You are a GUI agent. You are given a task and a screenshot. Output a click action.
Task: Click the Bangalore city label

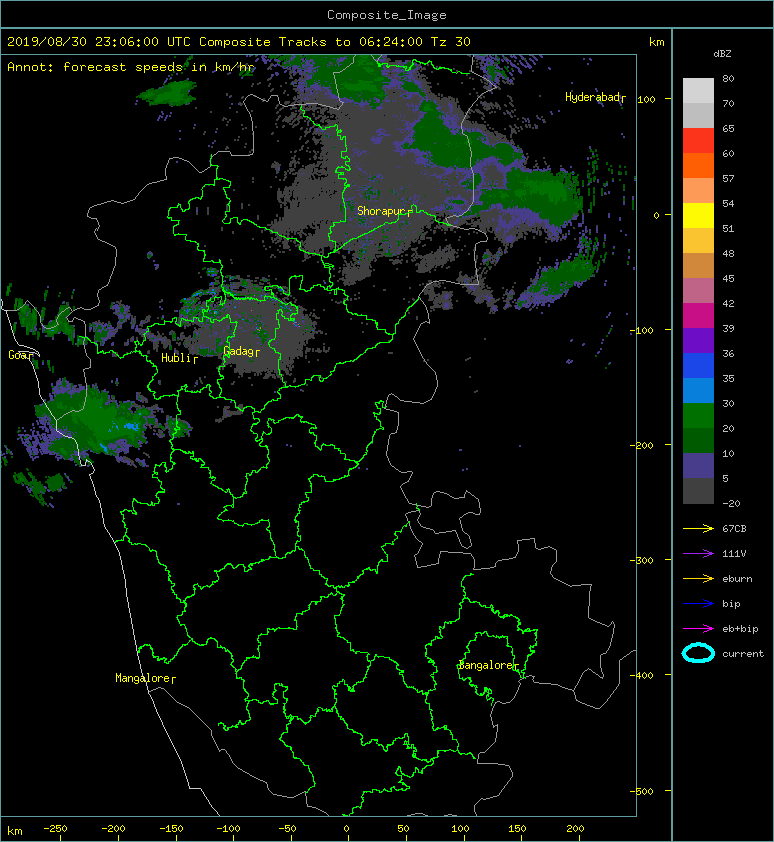pos(486,665)
